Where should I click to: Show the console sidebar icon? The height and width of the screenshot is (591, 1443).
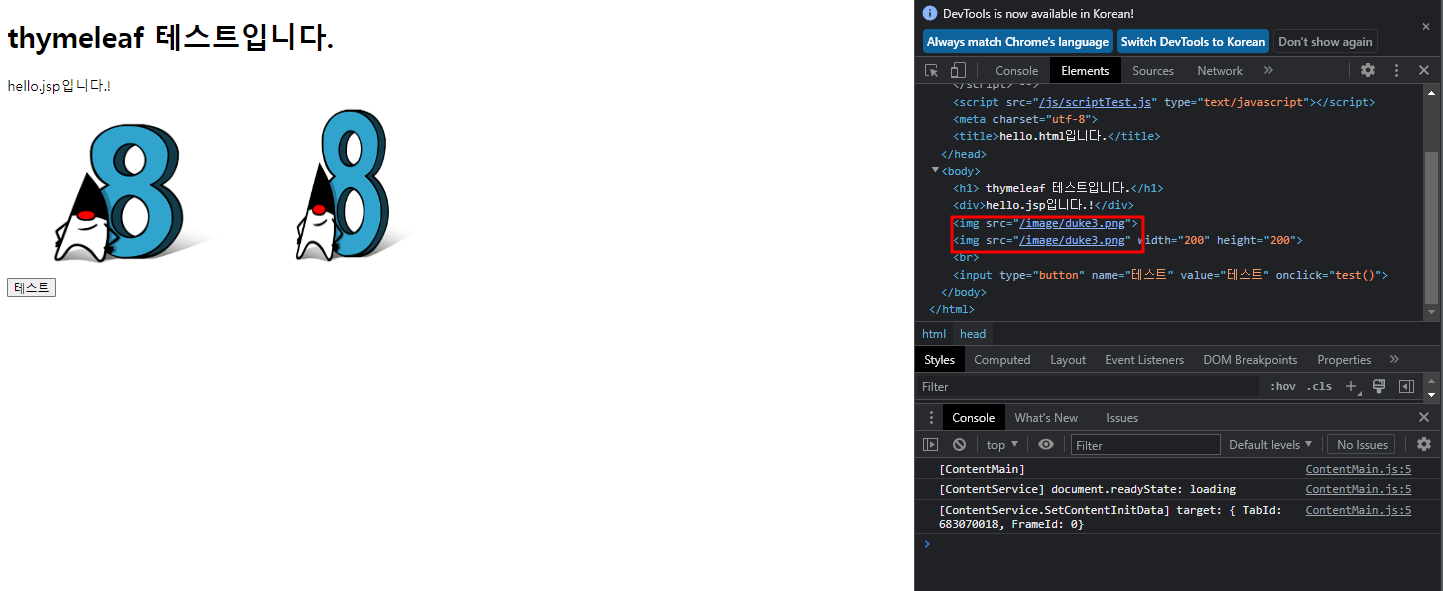click(x=931, y=444)
